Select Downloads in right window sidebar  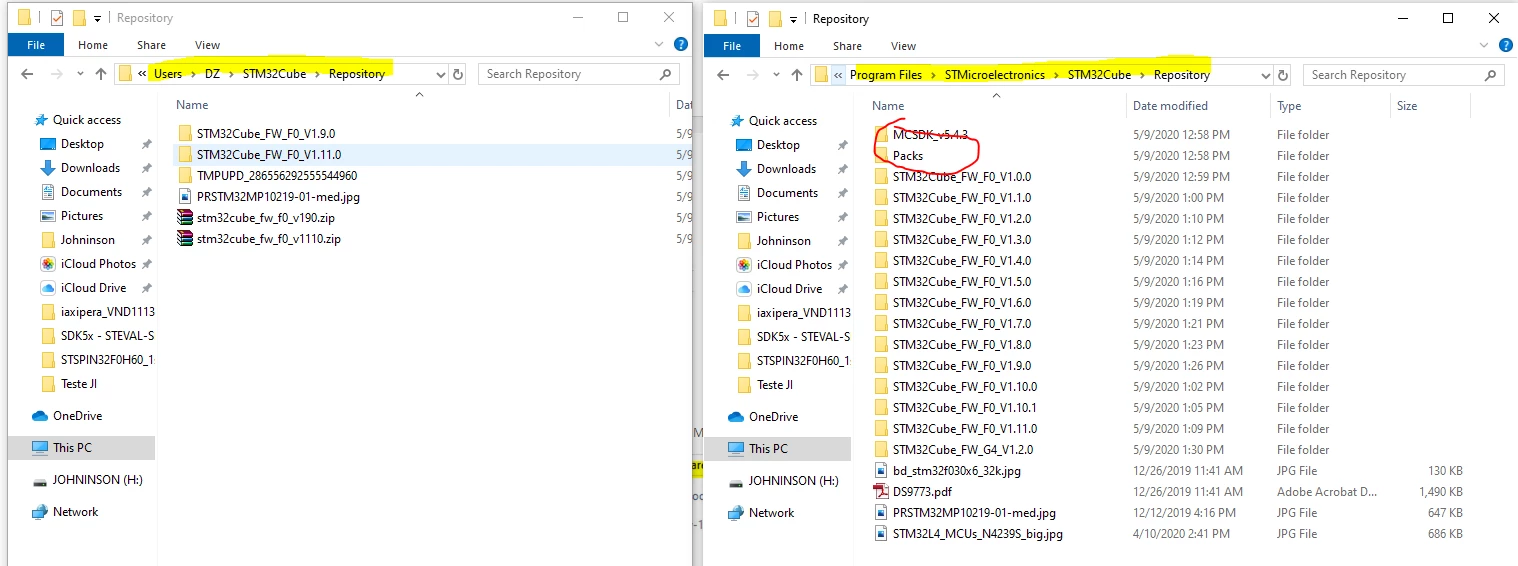pyautogui.click(x=786, y=169)
